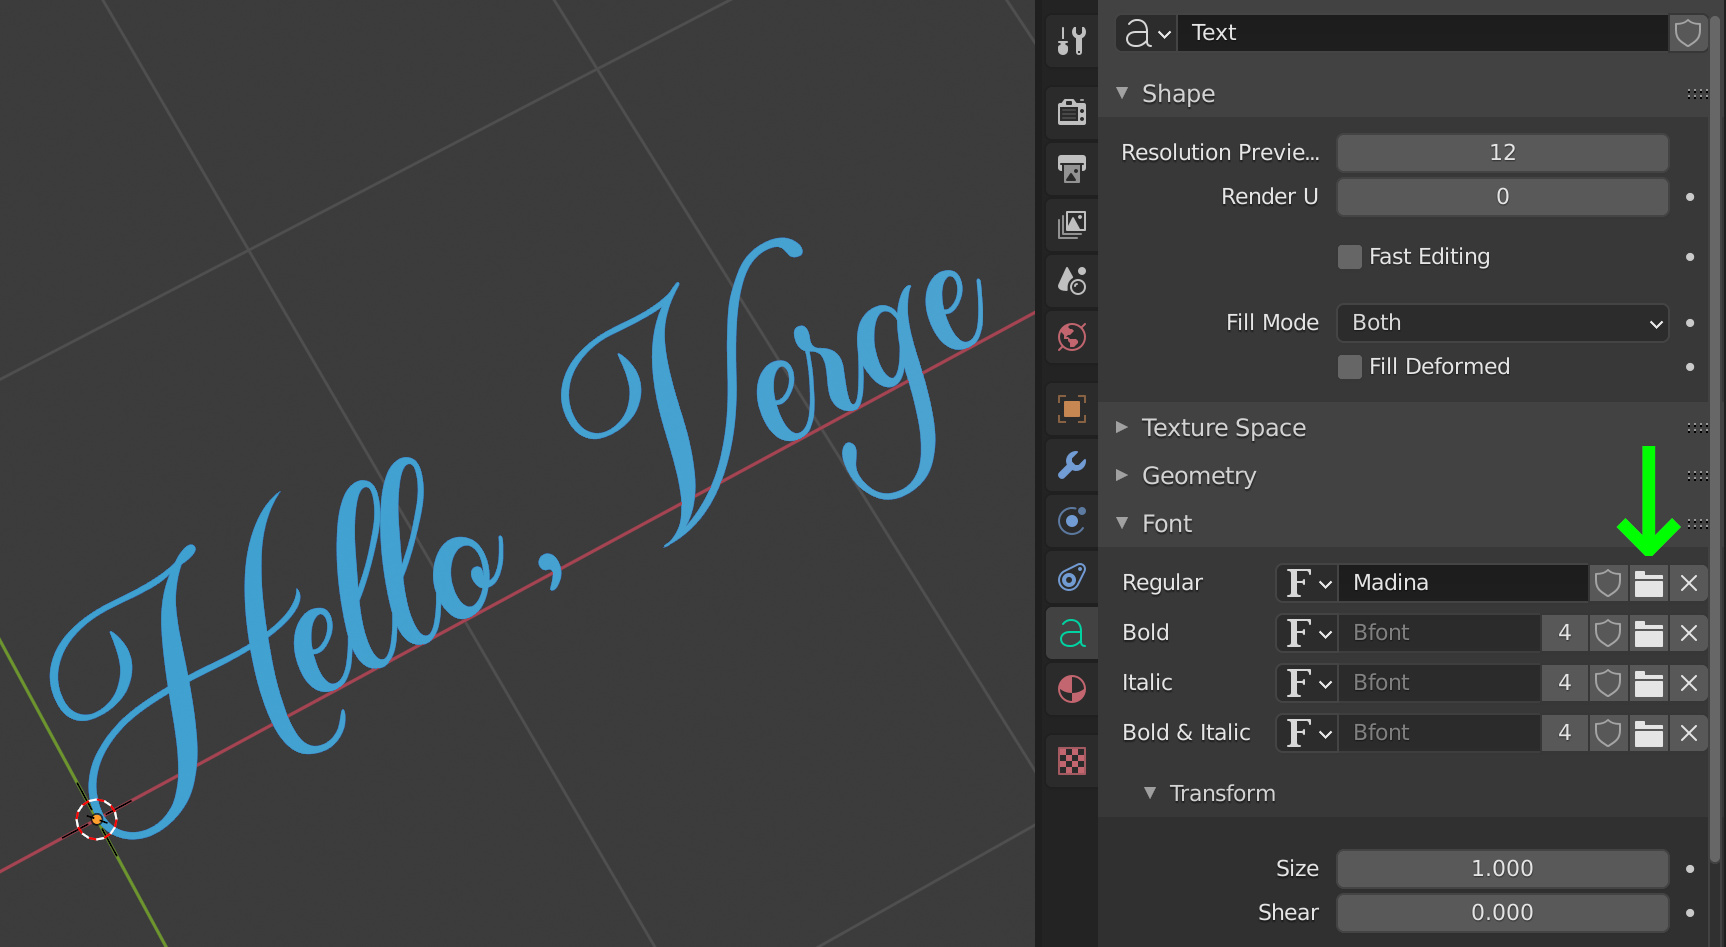This screenshot has height=947, width=1726.
Task: Click the Resolution Preview U field
Action: [1502, 153]
